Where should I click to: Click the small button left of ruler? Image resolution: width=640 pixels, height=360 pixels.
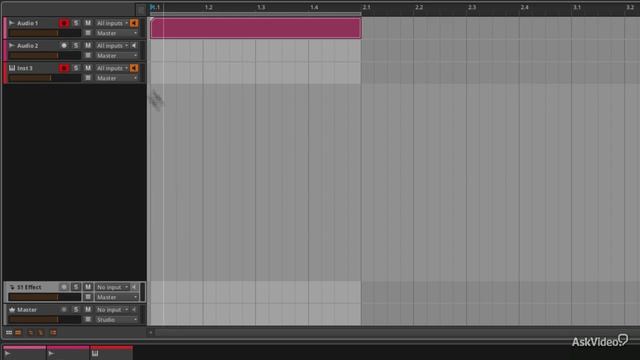pos(141,9)
